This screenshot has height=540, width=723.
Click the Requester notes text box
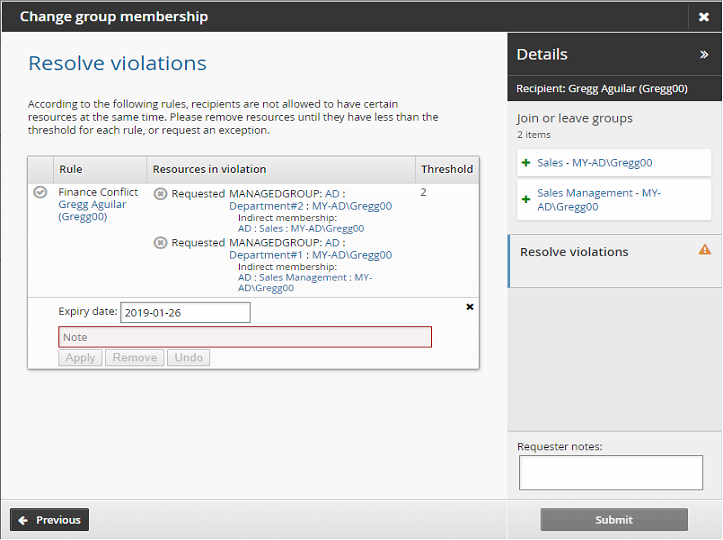[x=610, y=473]
